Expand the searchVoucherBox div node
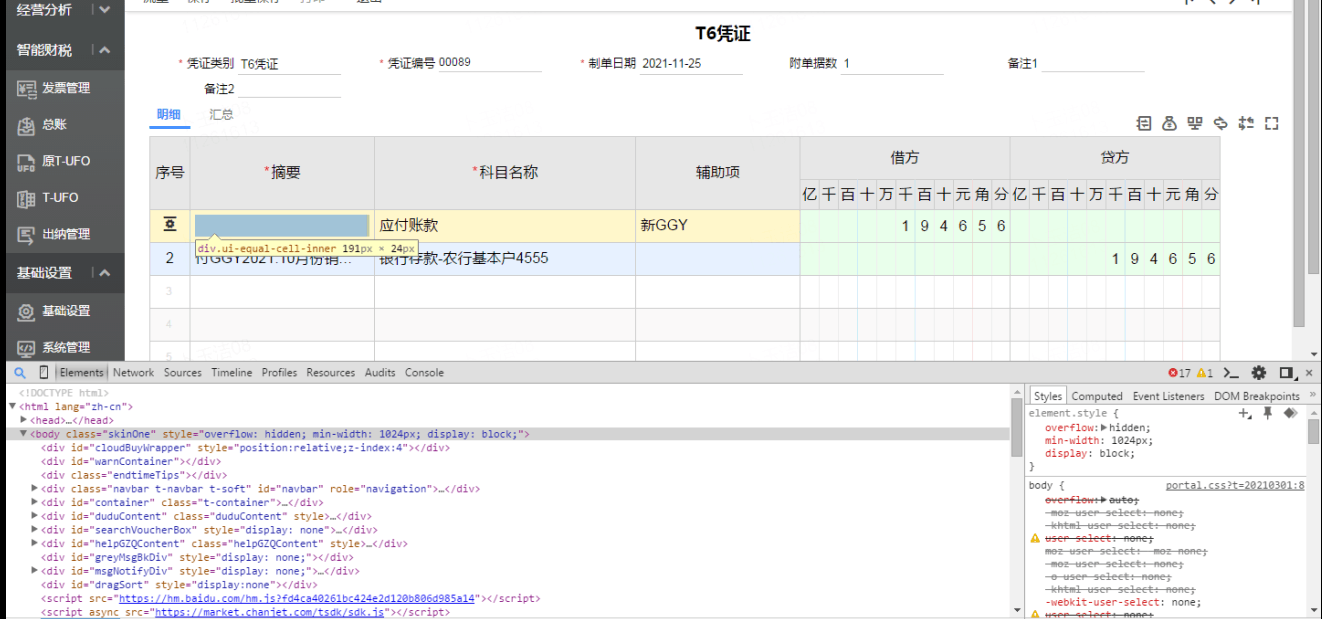The height and width of the screenshot is (619, 1322). point(35,530)
